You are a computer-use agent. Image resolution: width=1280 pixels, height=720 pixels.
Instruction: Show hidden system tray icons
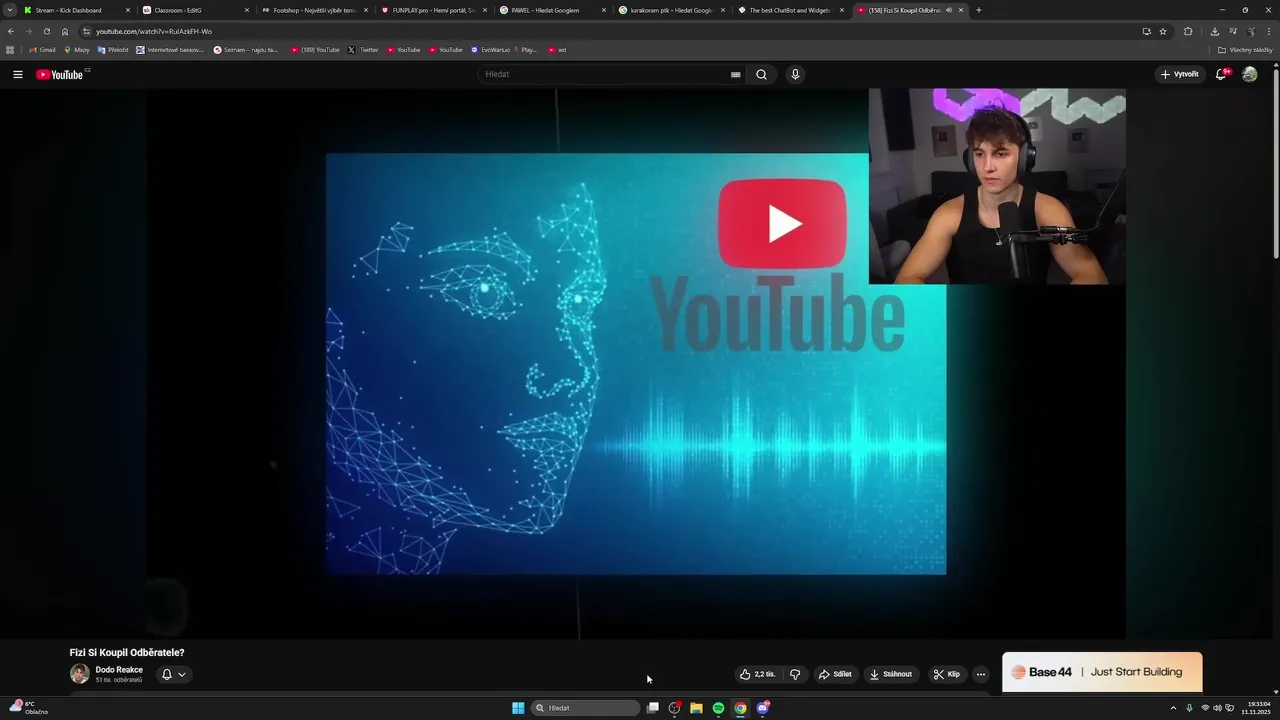click(x=1173, y=708)
